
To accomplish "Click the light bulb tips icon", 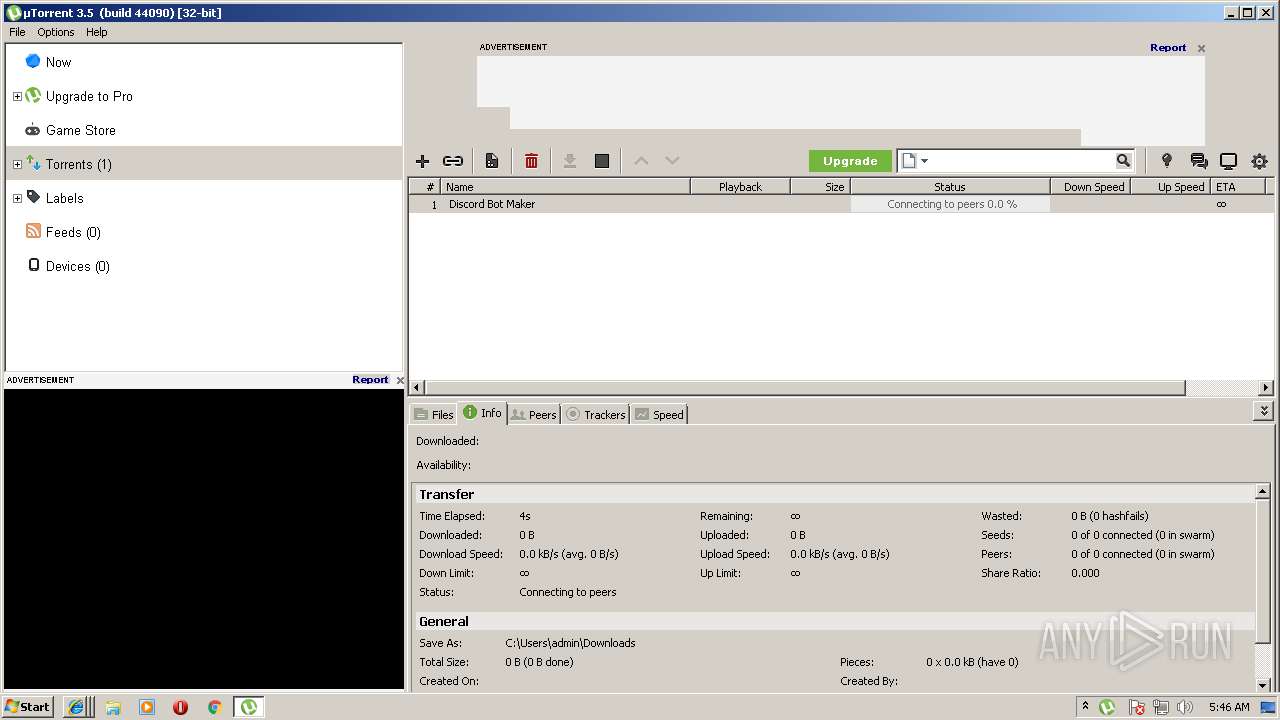I will click(x=1166, y=160).
